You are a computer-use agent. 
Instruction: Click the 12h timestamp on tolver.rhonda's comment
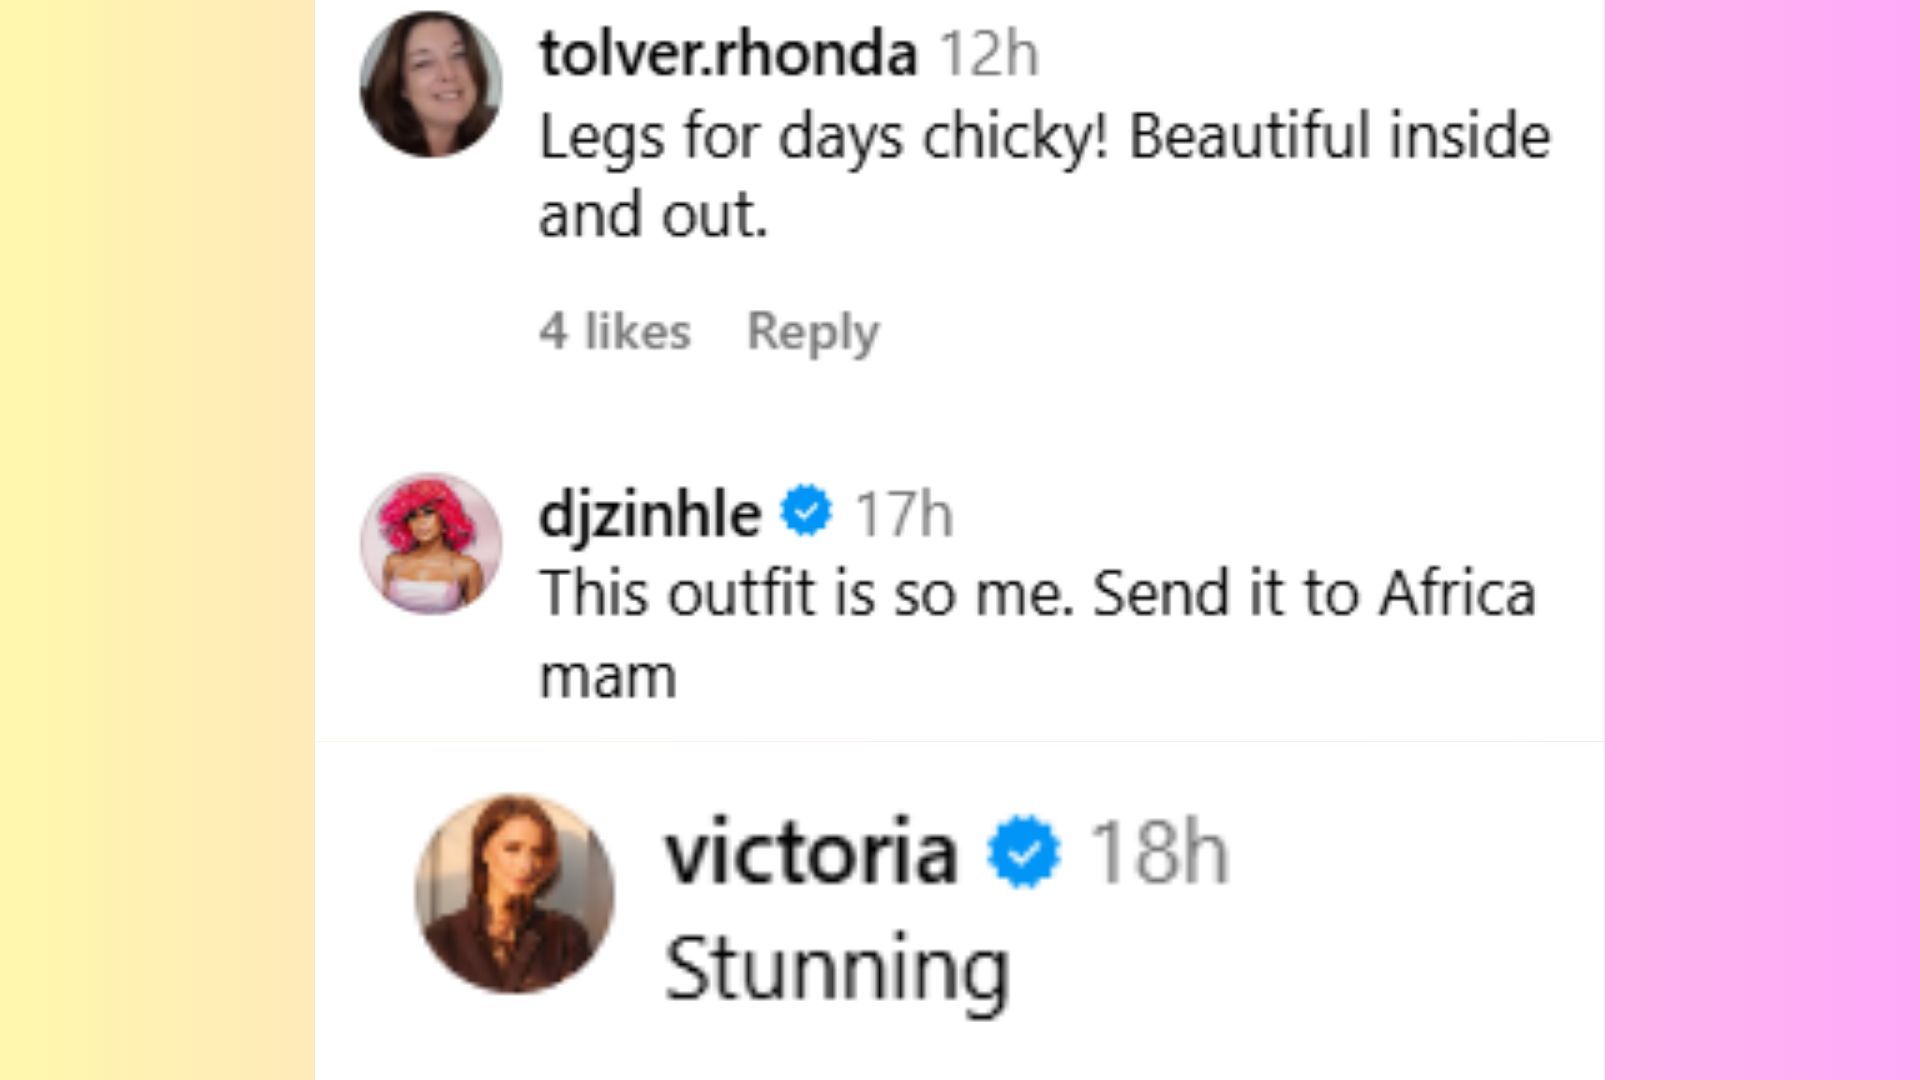988,53
